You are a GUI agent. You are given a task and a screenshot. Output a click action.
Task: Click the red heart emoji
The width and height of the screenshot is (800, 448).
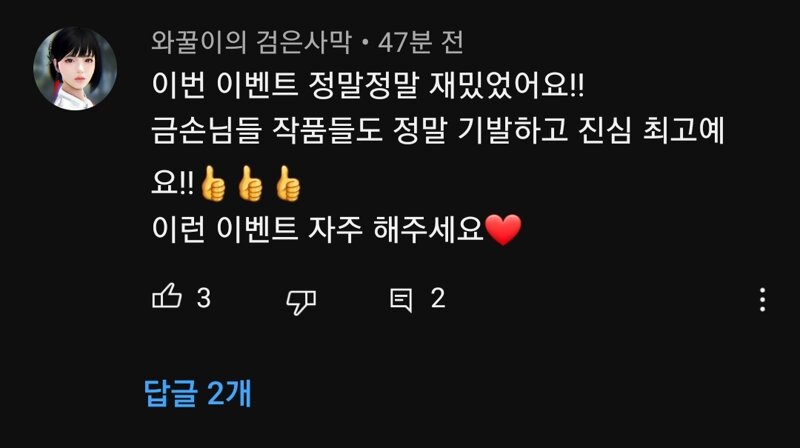(504, 230)
